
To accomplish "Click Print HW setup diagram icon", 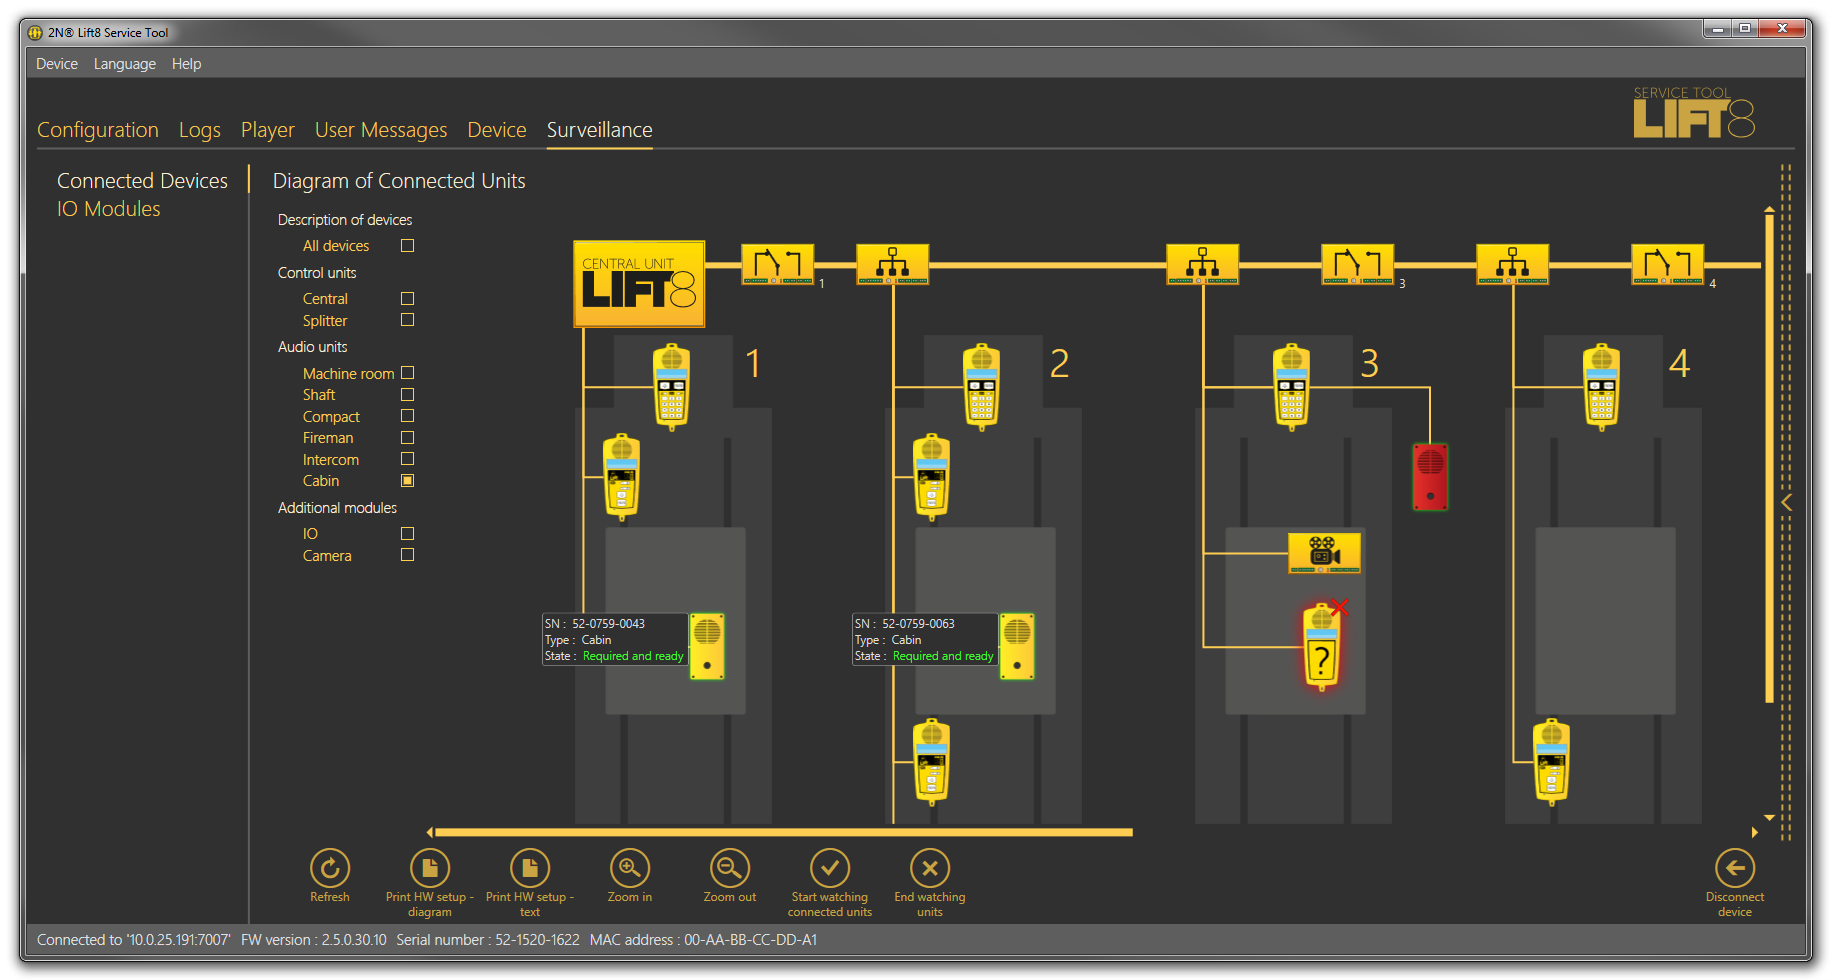I will pyautogui.click(x=430, y=868).
